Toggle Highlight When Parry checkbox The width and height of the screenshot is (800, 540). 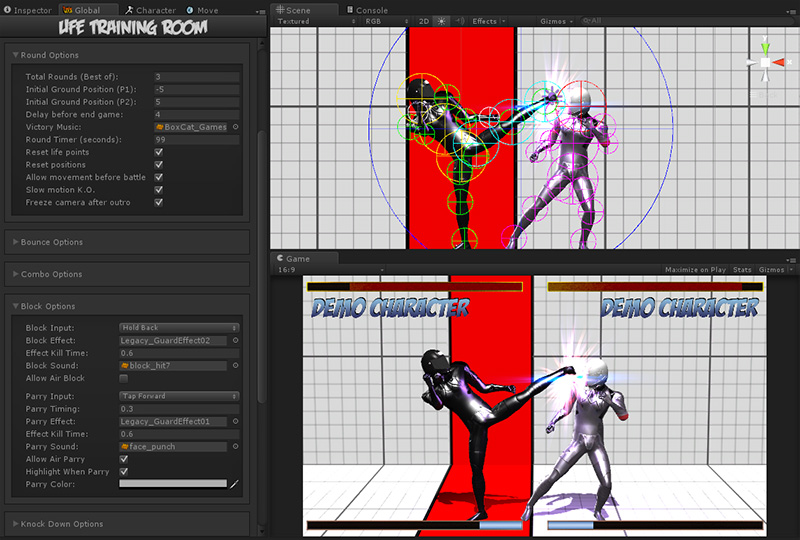point(123,472)
